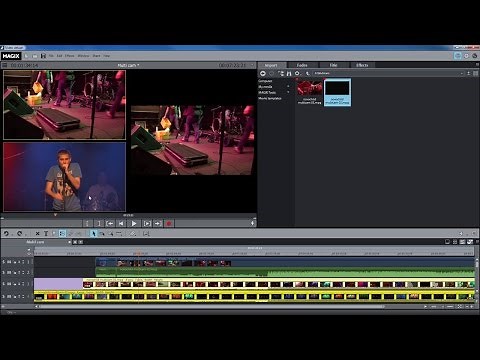Click the timeline vertical scrollbar
Image resolution: width=480 pixels, height=360 pixels.
[477, 263]
